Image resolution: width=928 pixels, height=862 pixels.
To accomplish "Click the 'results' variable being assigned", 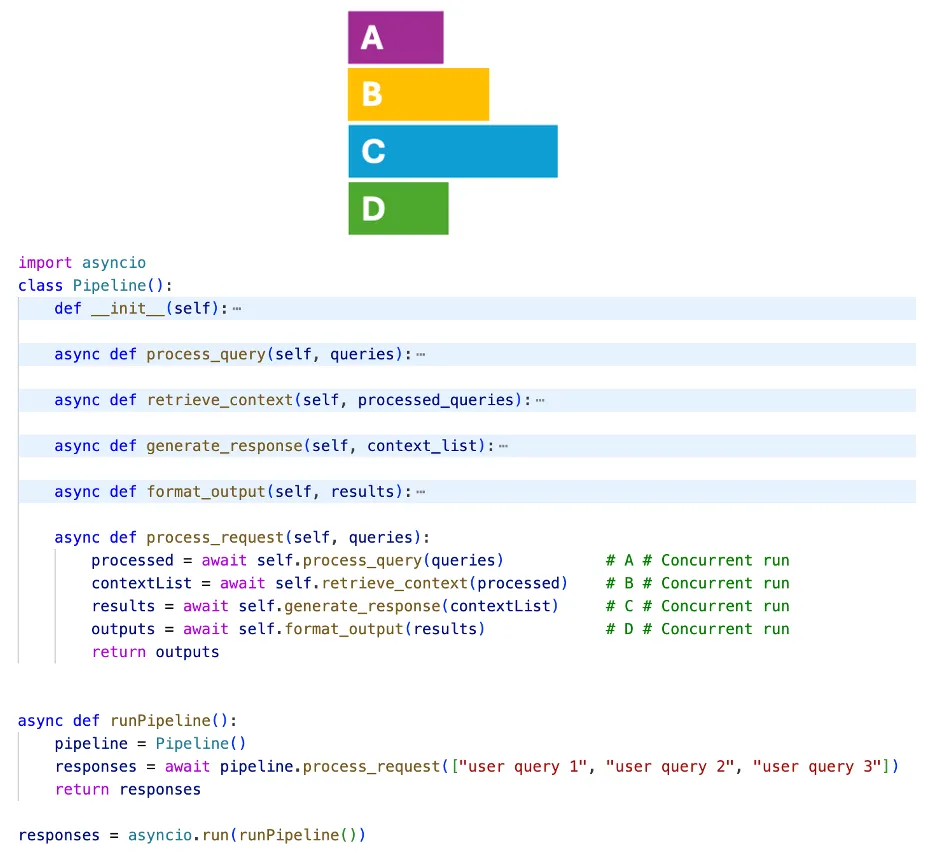I will coord(123,606).
